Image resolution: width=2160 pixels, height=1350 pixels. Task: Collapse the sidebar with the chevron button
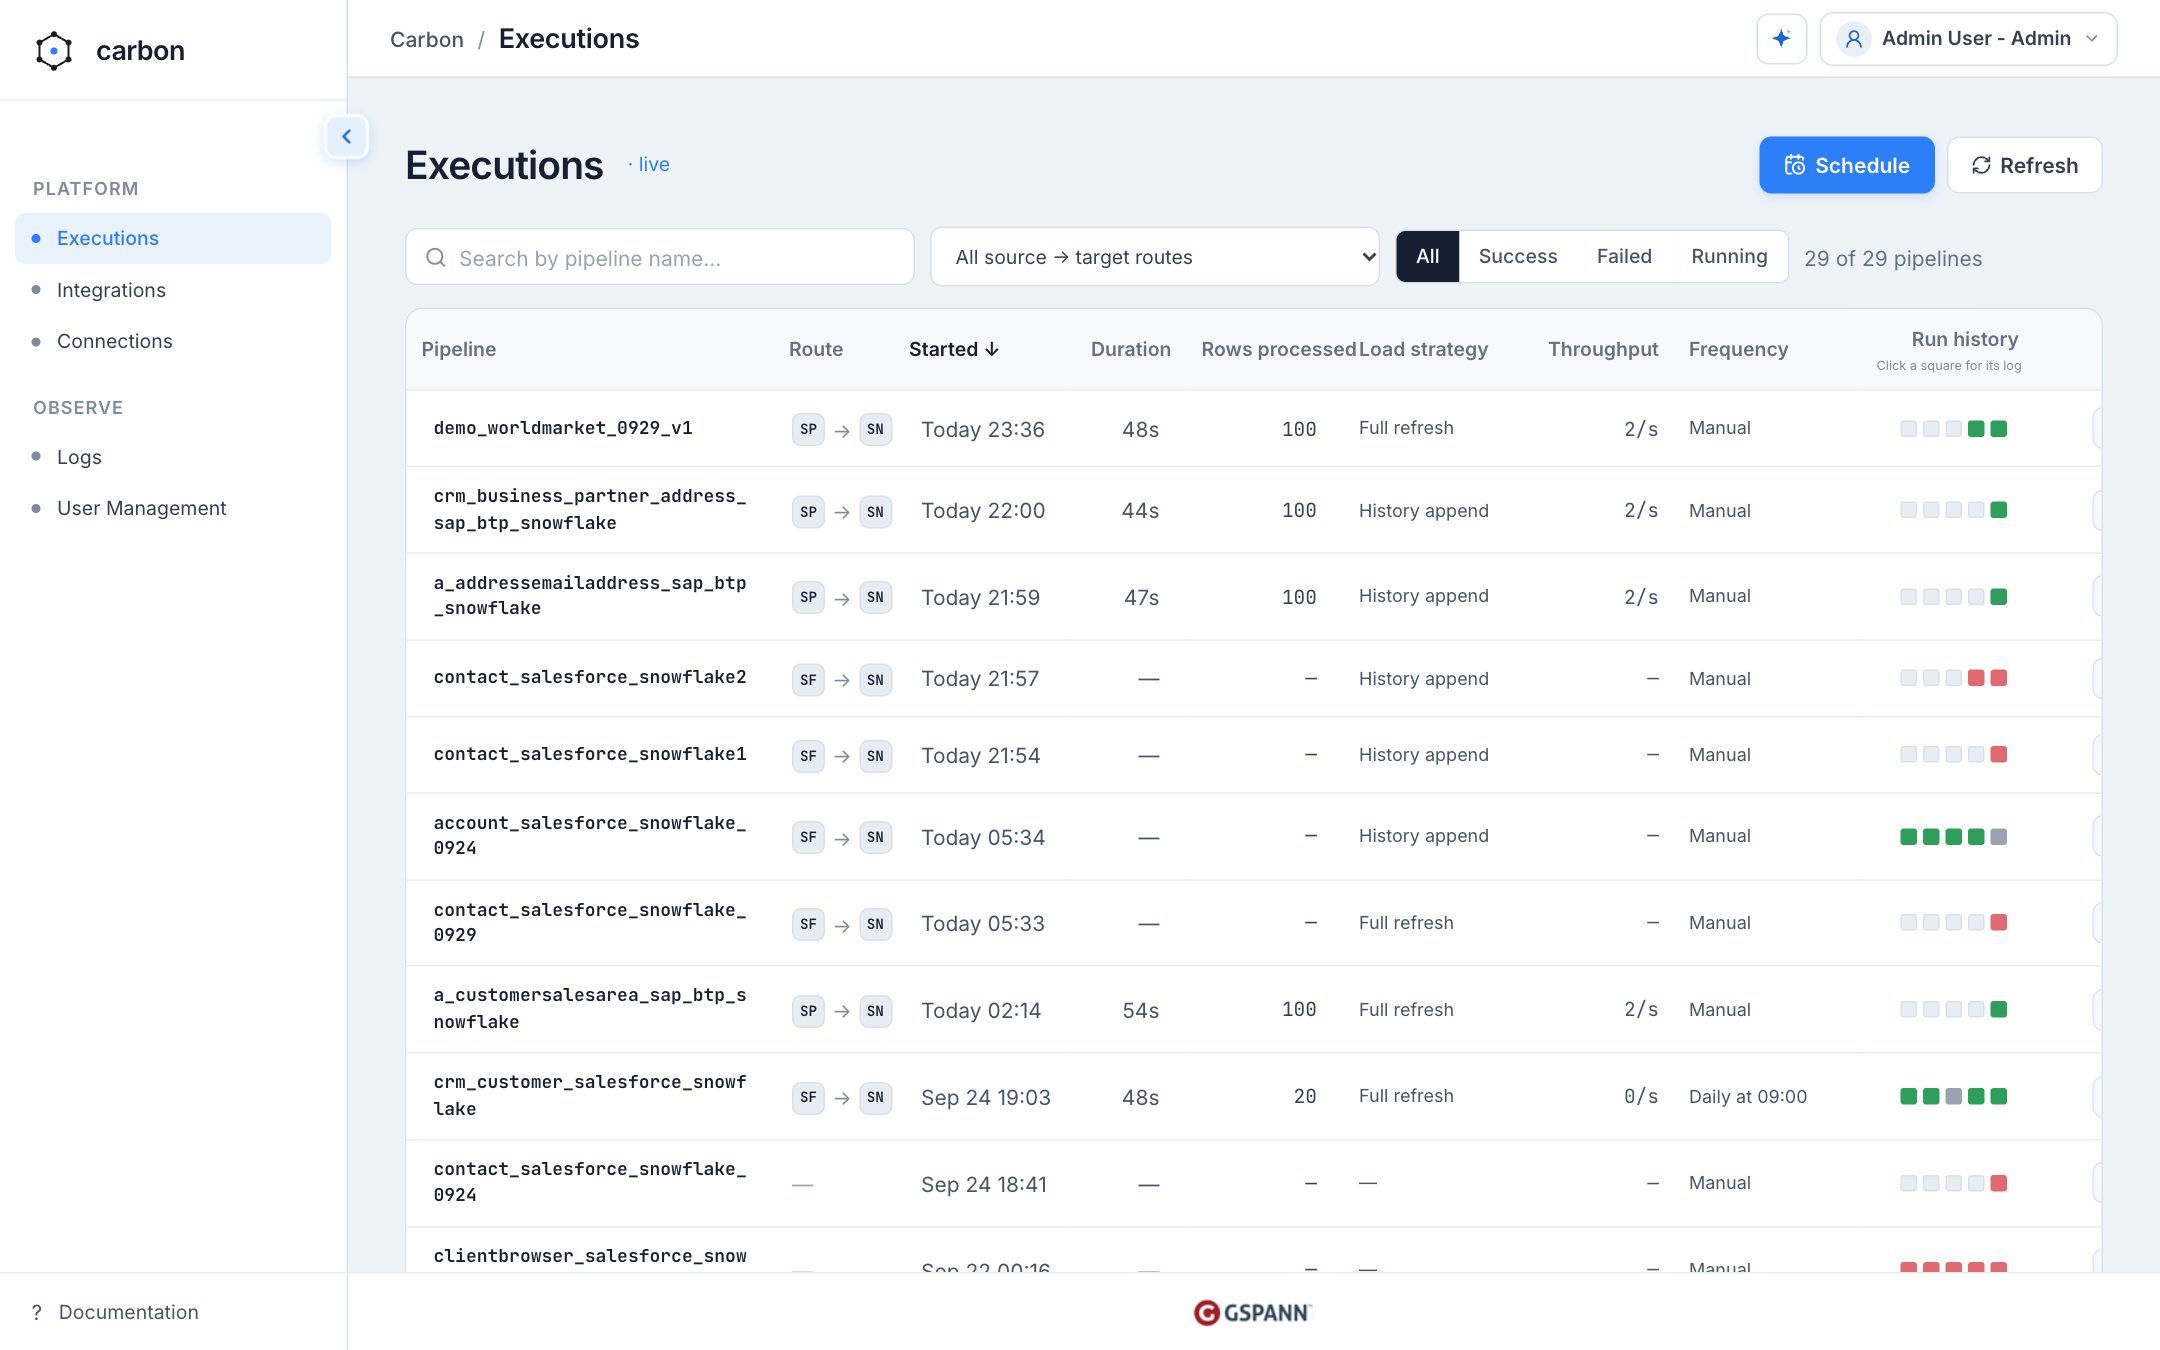347,137
